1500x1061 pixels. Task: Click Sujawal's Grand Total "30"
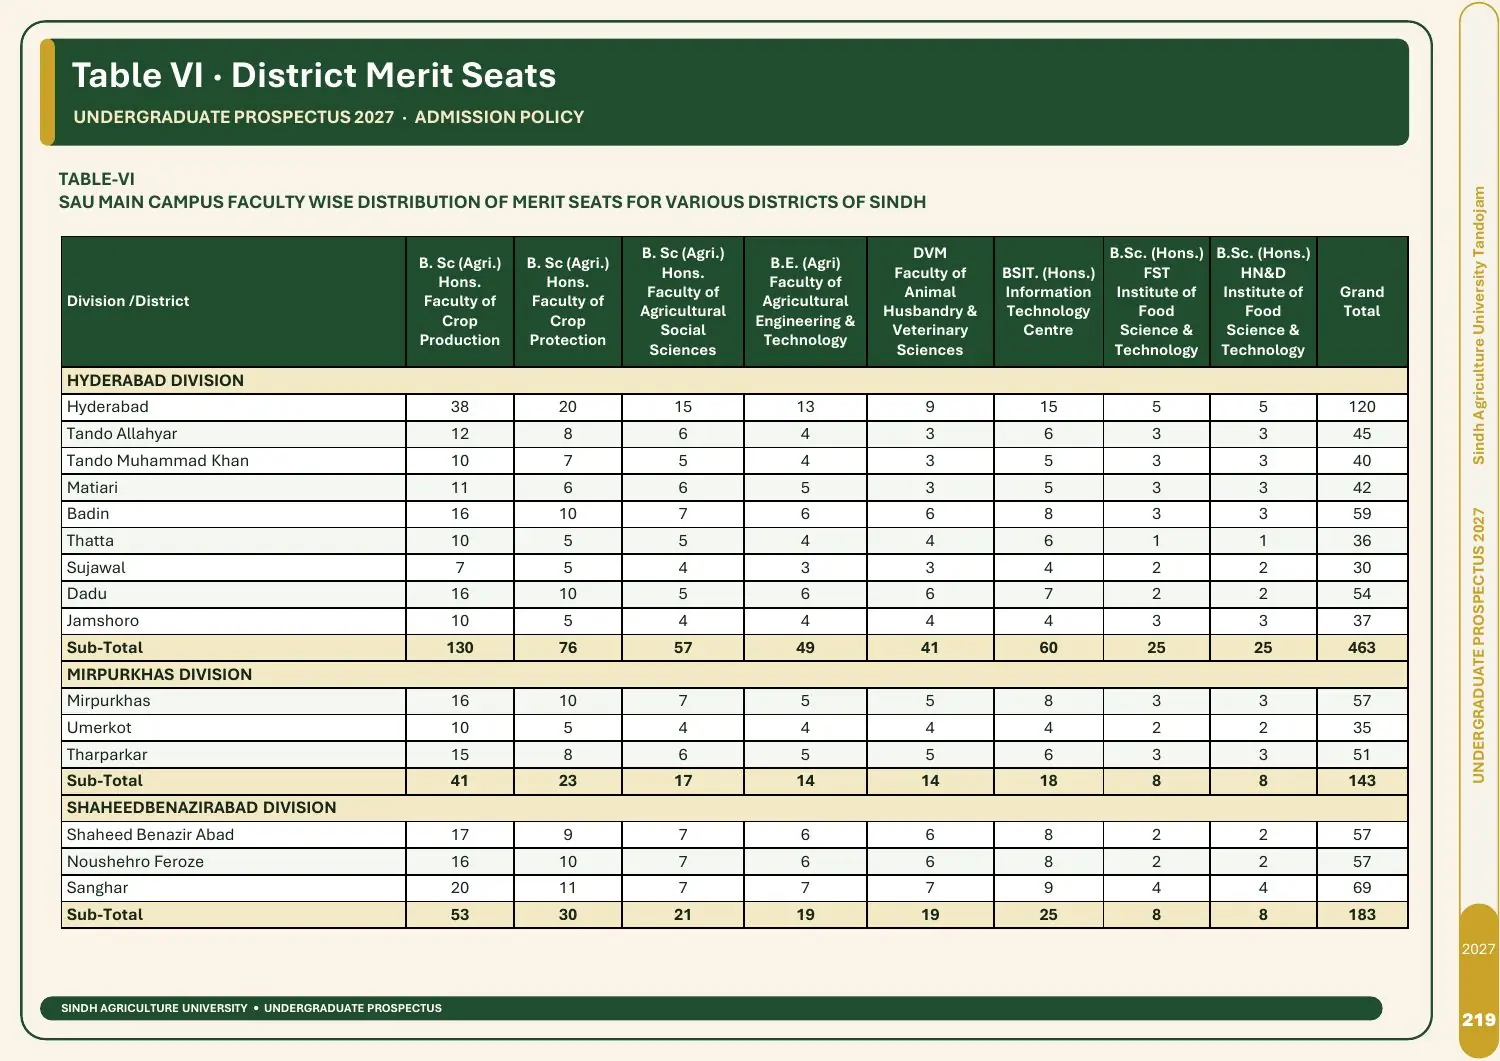[1362, 568]
